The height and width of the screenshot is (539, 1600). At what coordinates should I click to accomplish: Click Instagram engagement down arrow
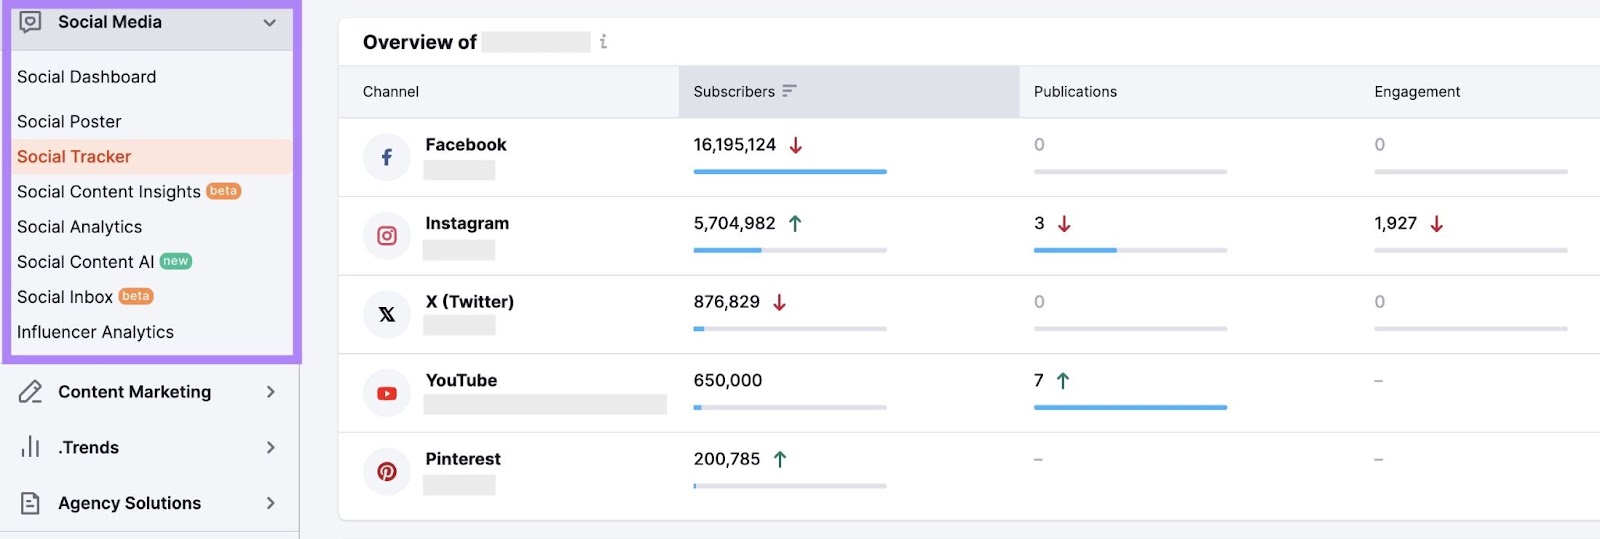pos(1437,224)
